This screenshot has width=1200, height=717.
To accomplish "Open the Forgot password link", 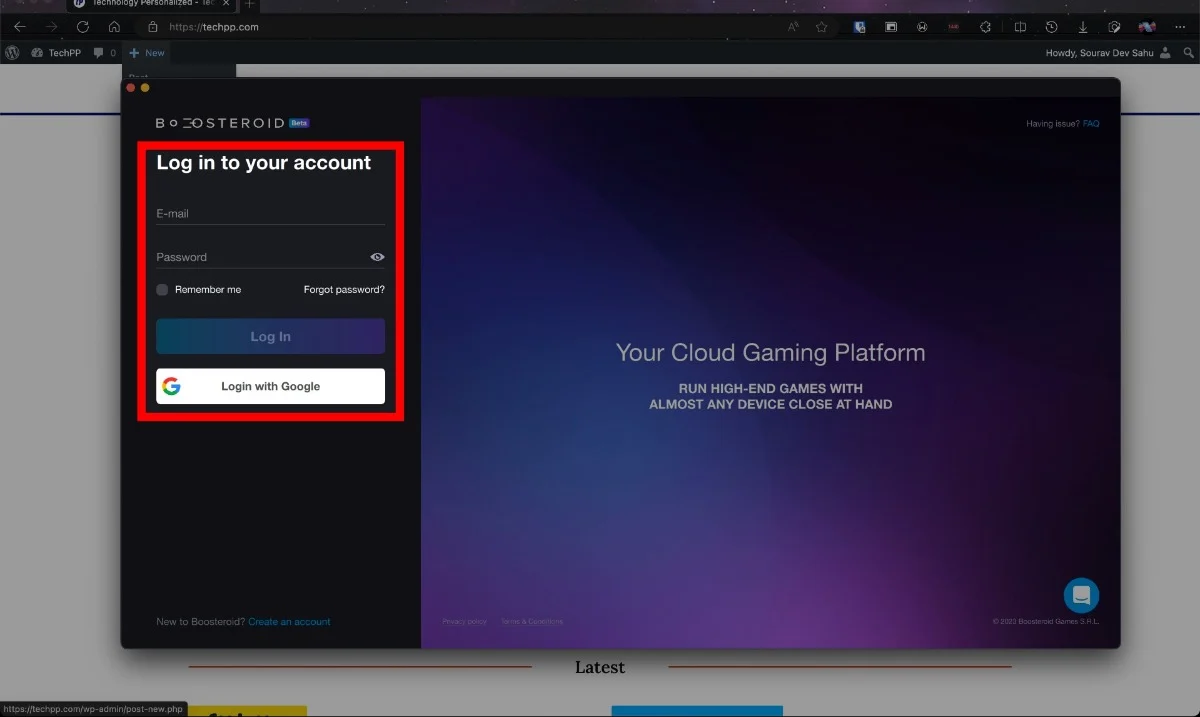I will (x=344, y=290).
